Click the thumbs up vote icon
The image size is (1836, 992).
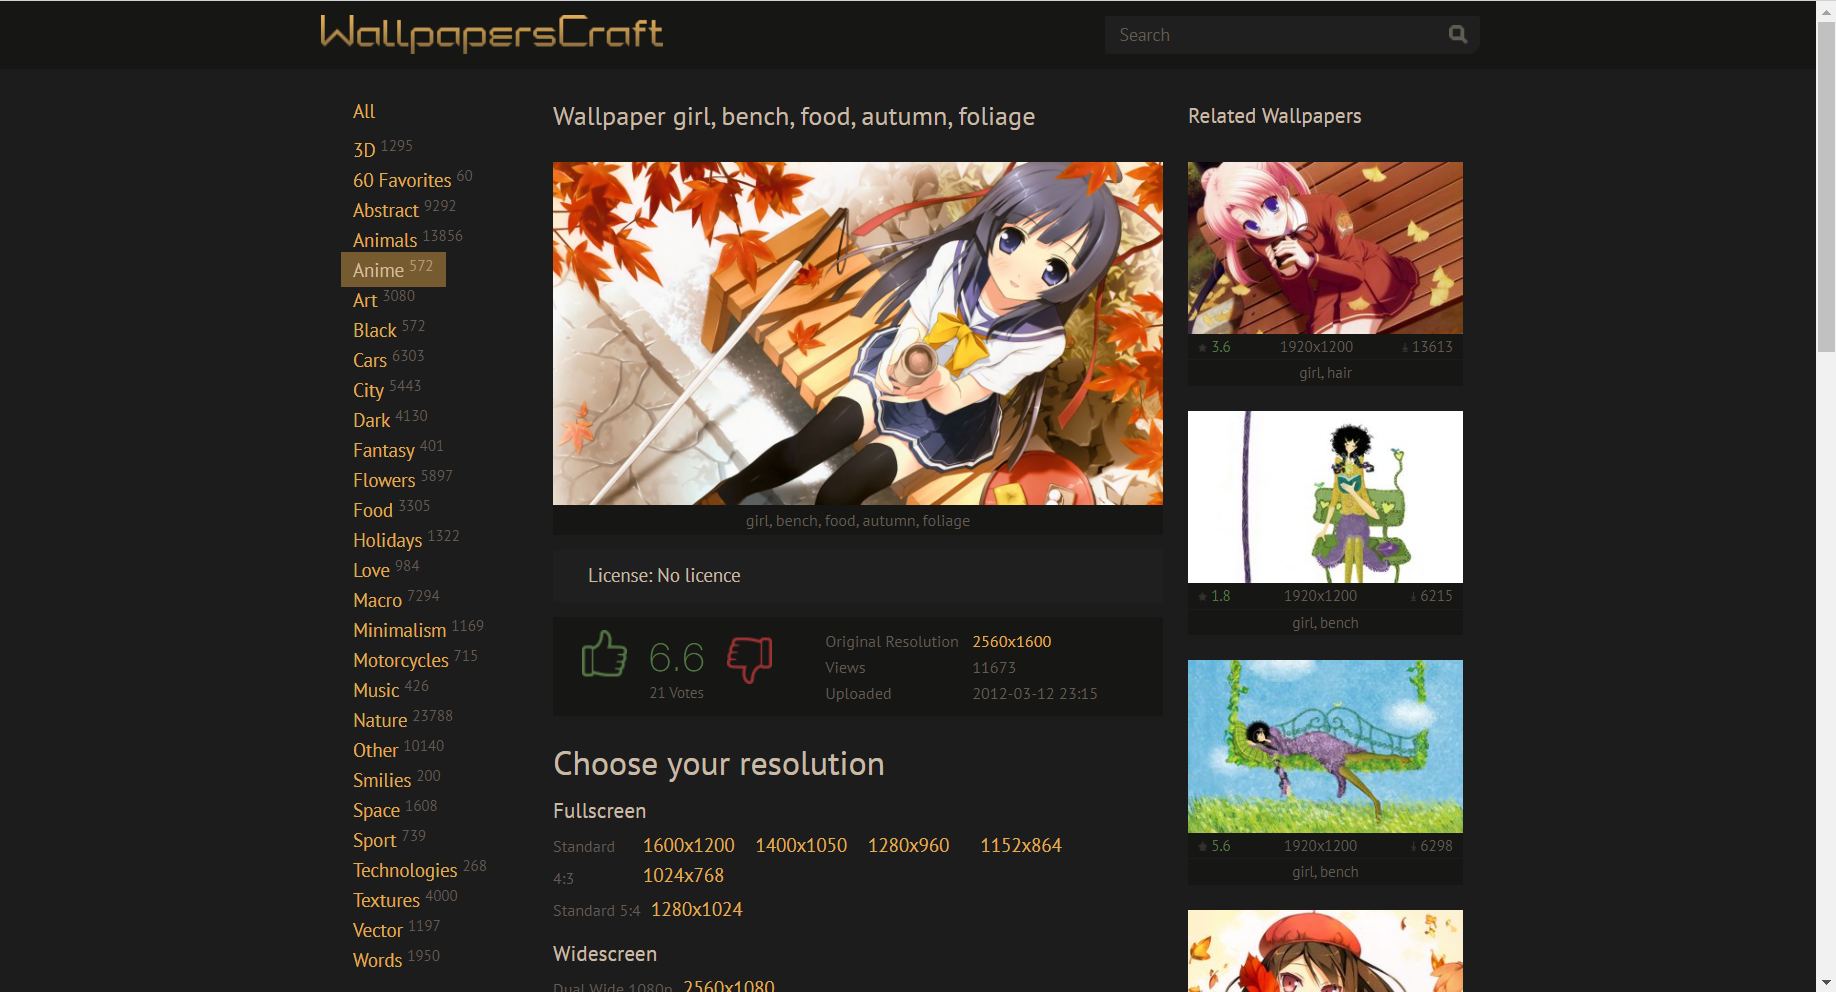tap(604, 654)
